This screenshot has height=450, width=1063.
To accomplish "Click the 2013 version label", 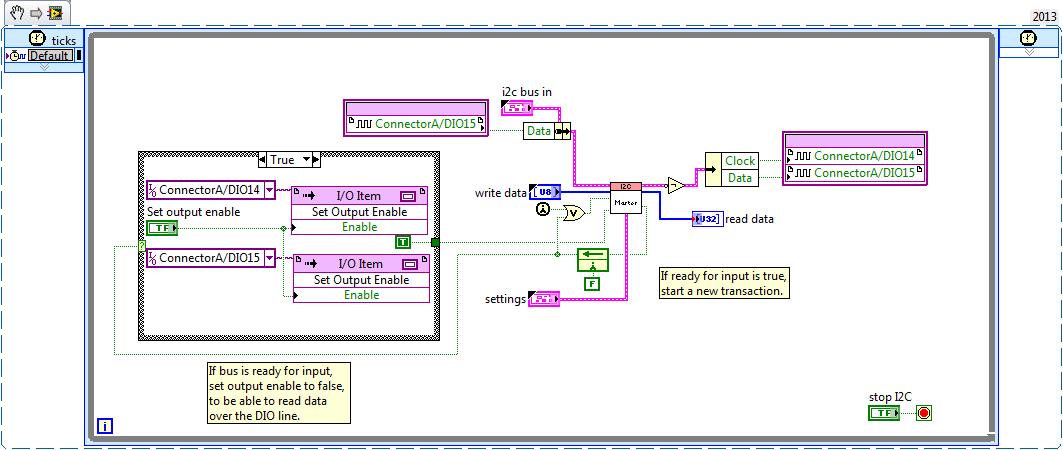I will [1043, 16].
